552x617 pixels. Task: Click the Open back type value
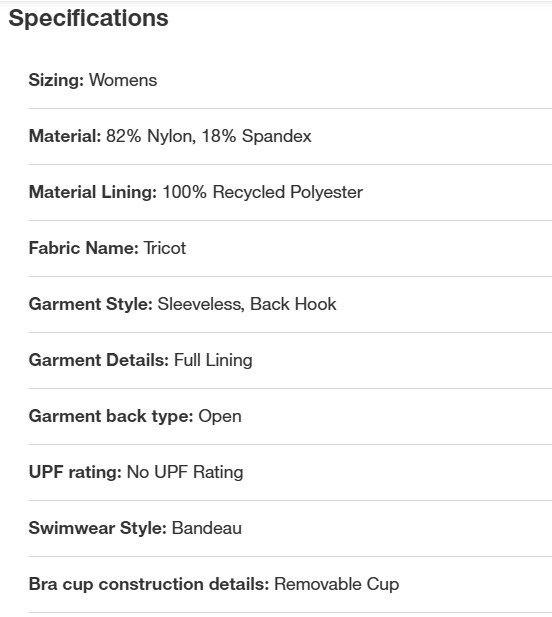[220, 417]
